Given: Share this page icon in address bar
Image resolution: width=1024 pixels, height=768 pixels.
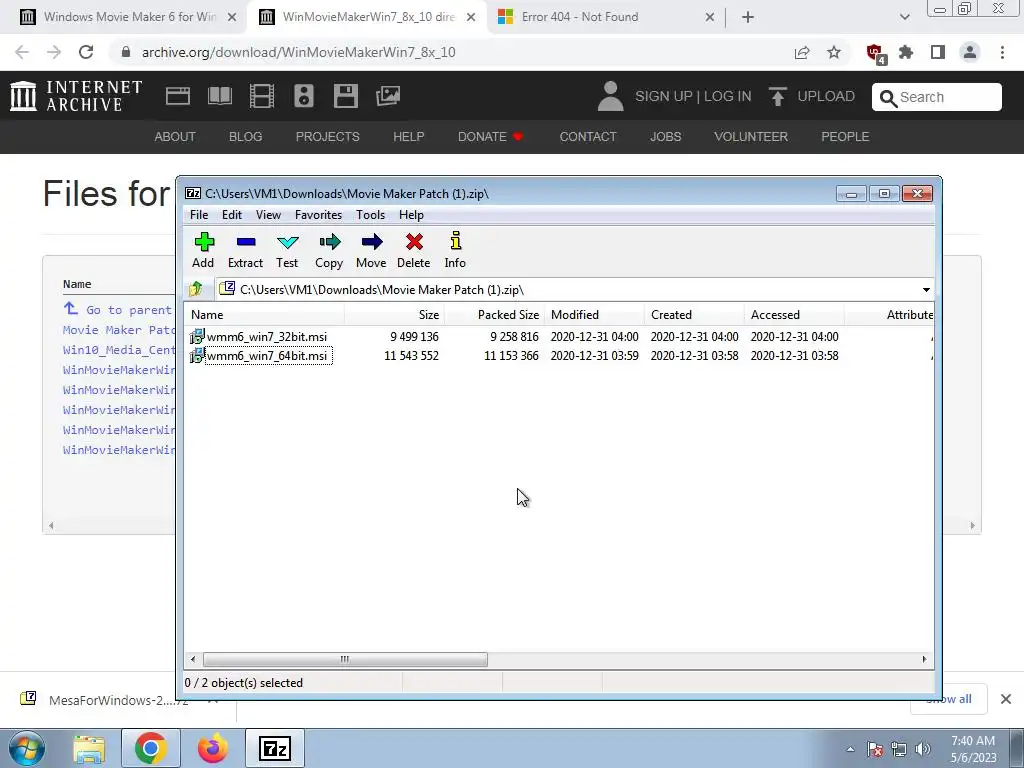Looking at the screenshot, I should (802, 52).
